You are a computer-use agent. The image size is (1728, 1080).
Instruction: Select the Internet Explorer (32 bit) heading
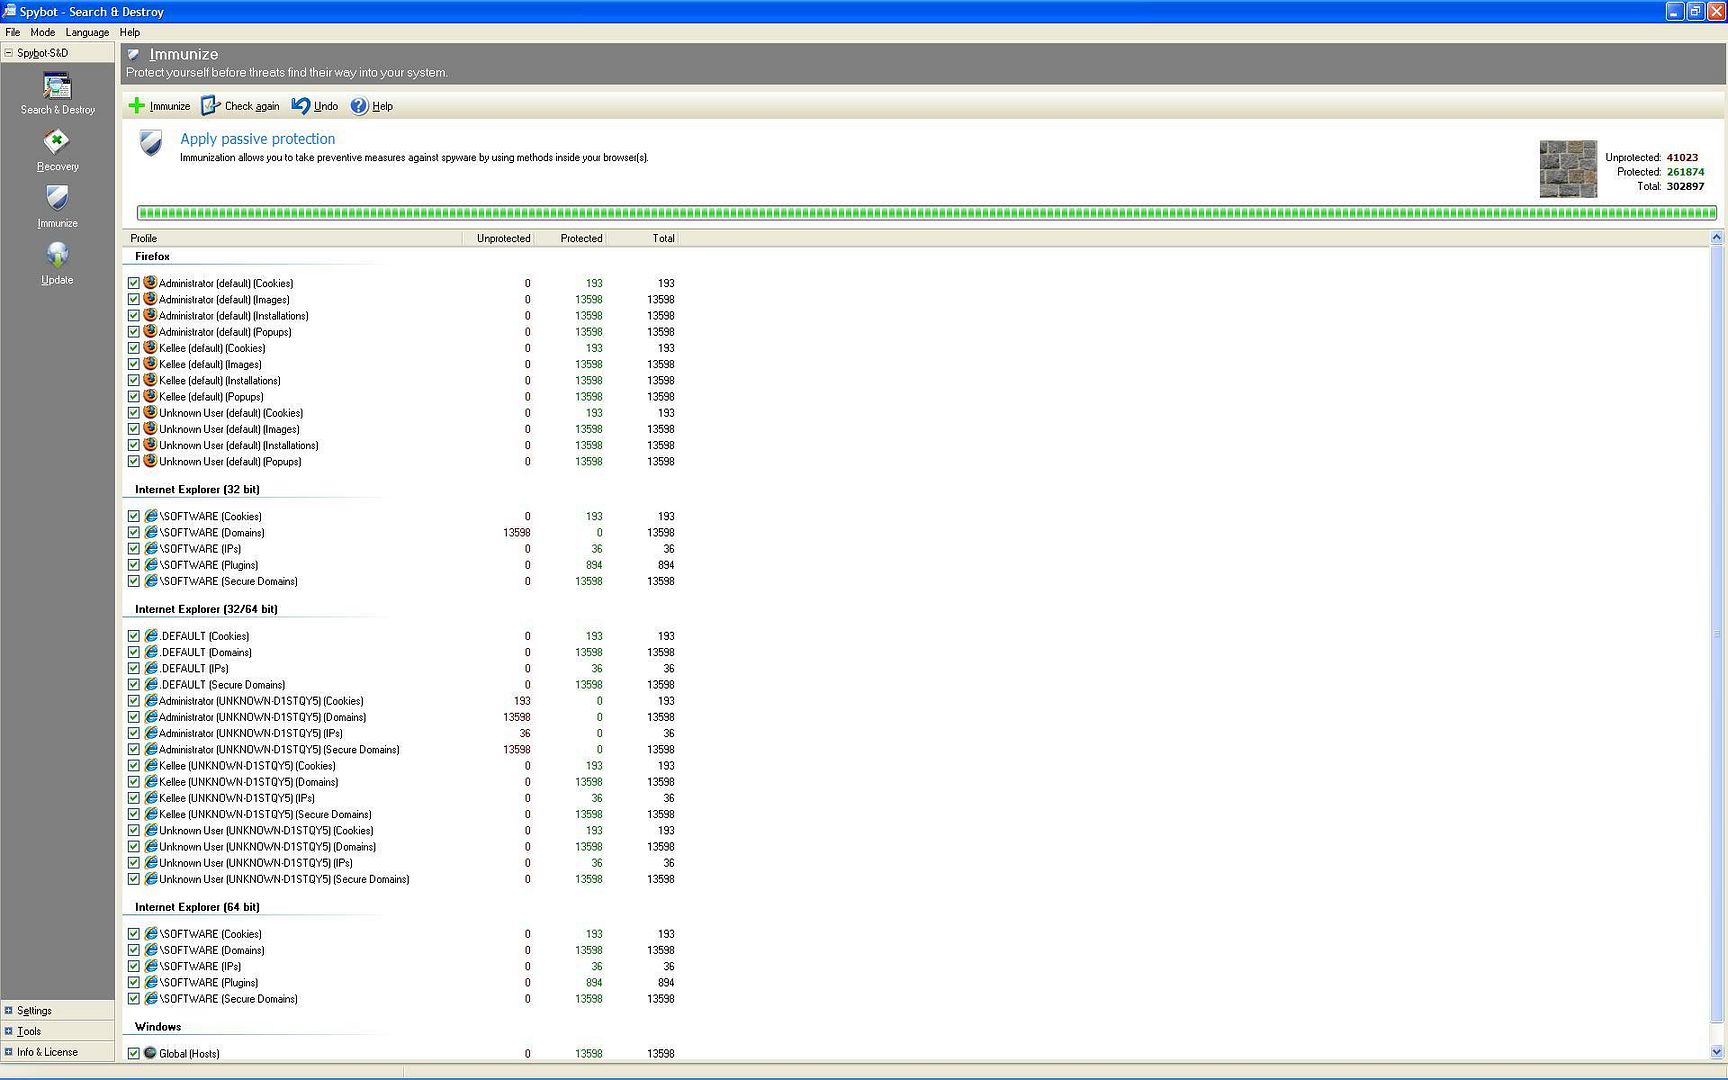tap(197, 490)
